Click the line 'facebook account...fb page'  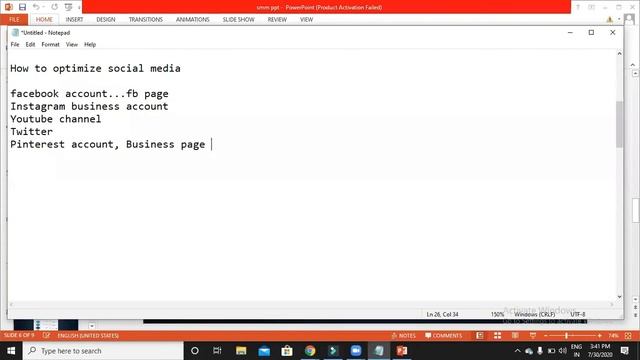pyautogui.click(x=89, y=94)
